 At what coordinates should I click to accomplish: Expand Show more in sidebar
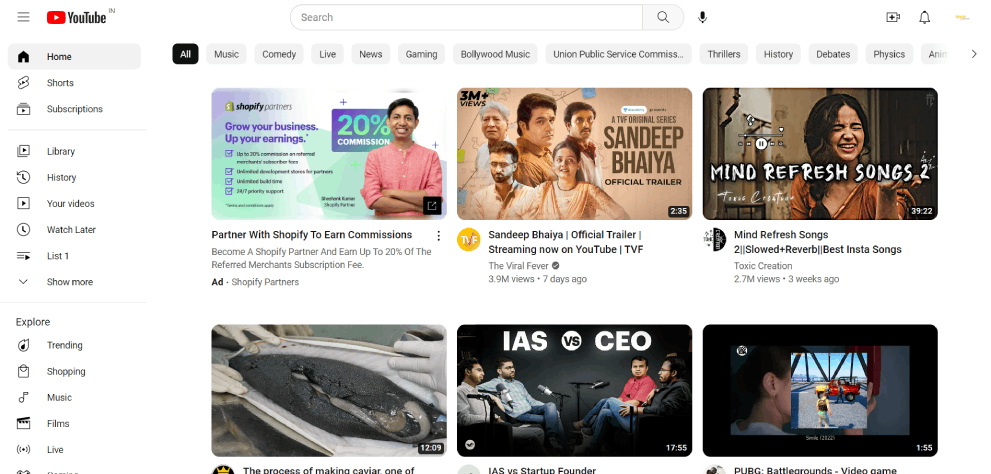pyautogui.click(x=75, y=282)
